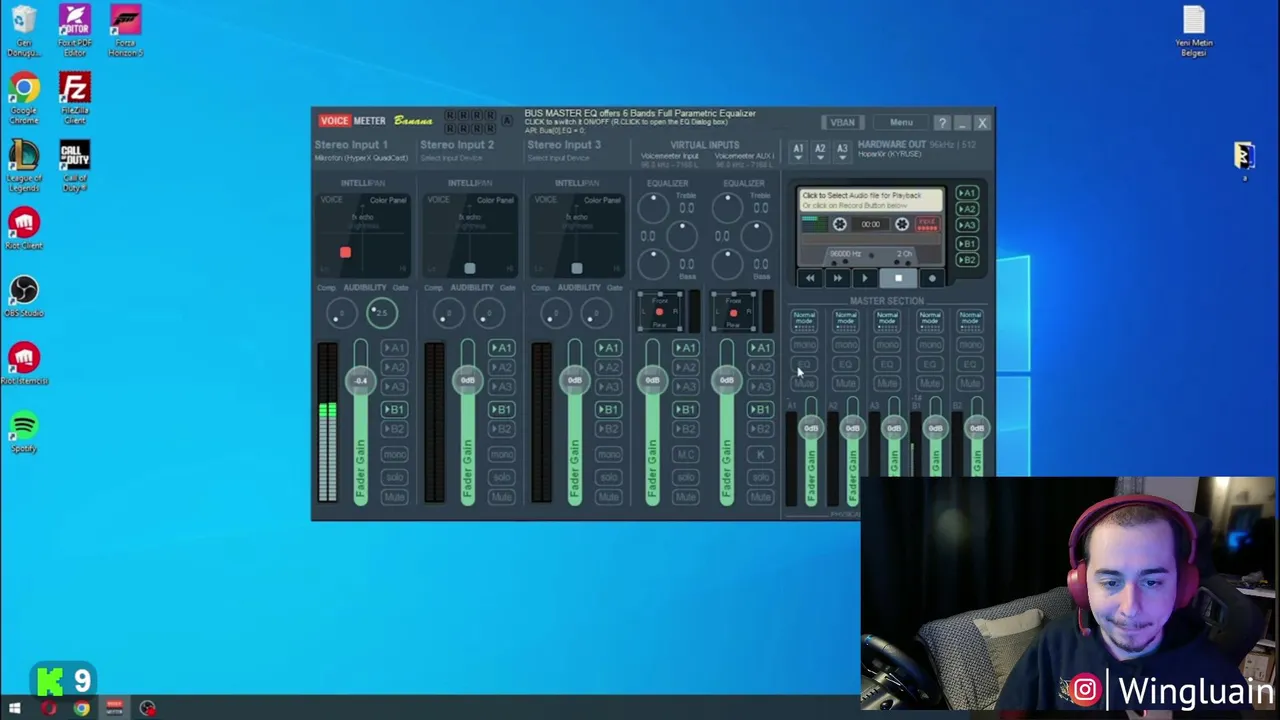The height and width of the screenshot is (720, 1280).
Task: Select the OBS Studio desktop icon
Action: click(24, 297)
